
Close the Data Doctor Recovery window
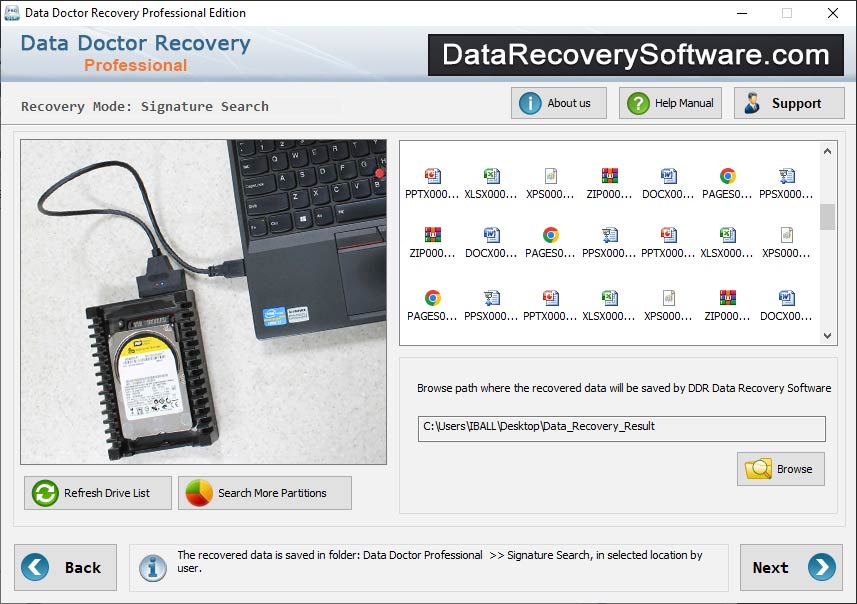tap(832, 13)
